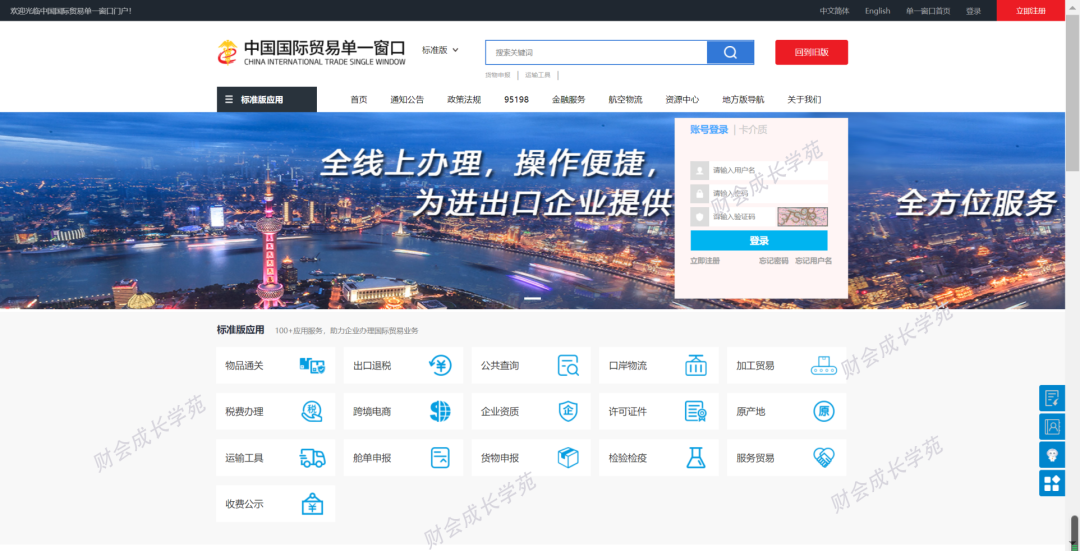This screenshot has height=551, width=1080.
Task: Expand the 标准版 version dropdown
Action: click(440, 50)
